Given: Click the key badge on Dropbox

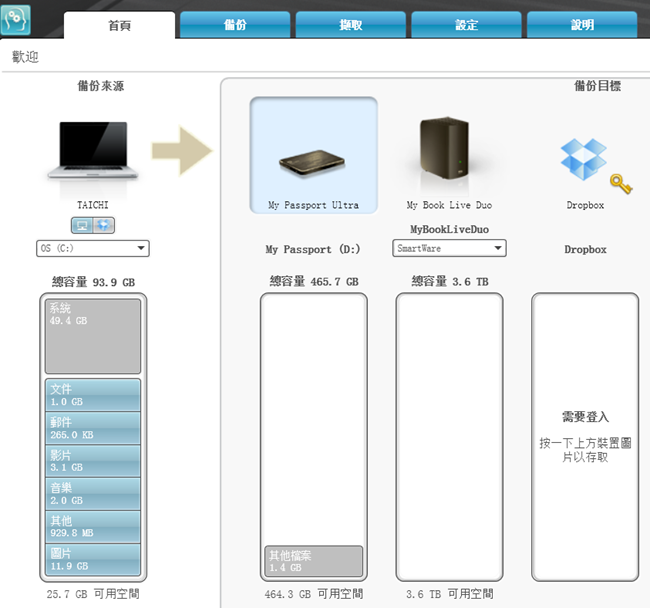Looking at the screenshot, I should click(x=620, y=184).
